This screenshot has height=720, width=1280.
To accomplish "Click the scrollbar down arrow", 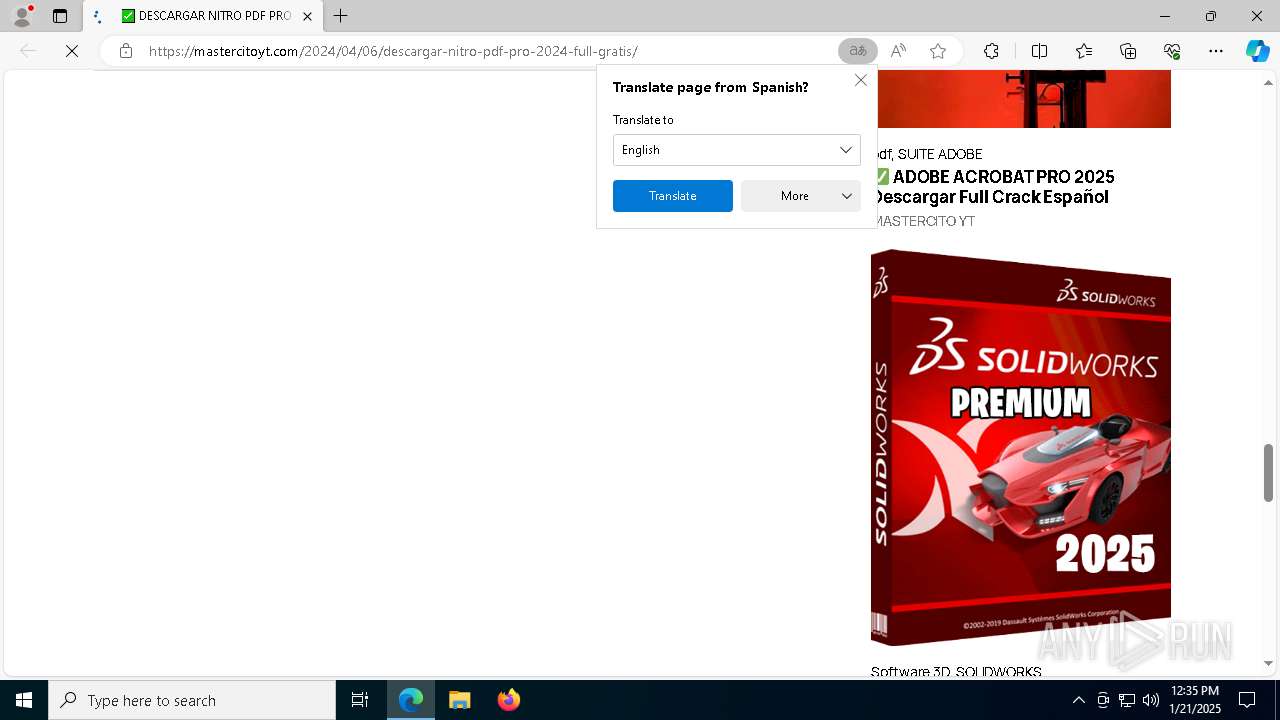I will tap(1269, 663).
